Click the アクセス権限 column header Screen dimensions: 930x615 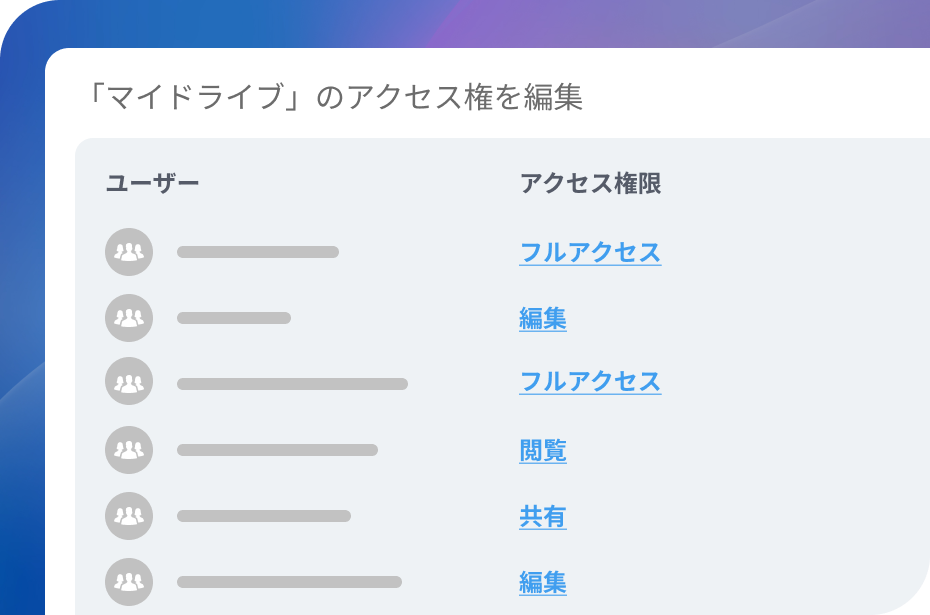[x=590, y=184]
